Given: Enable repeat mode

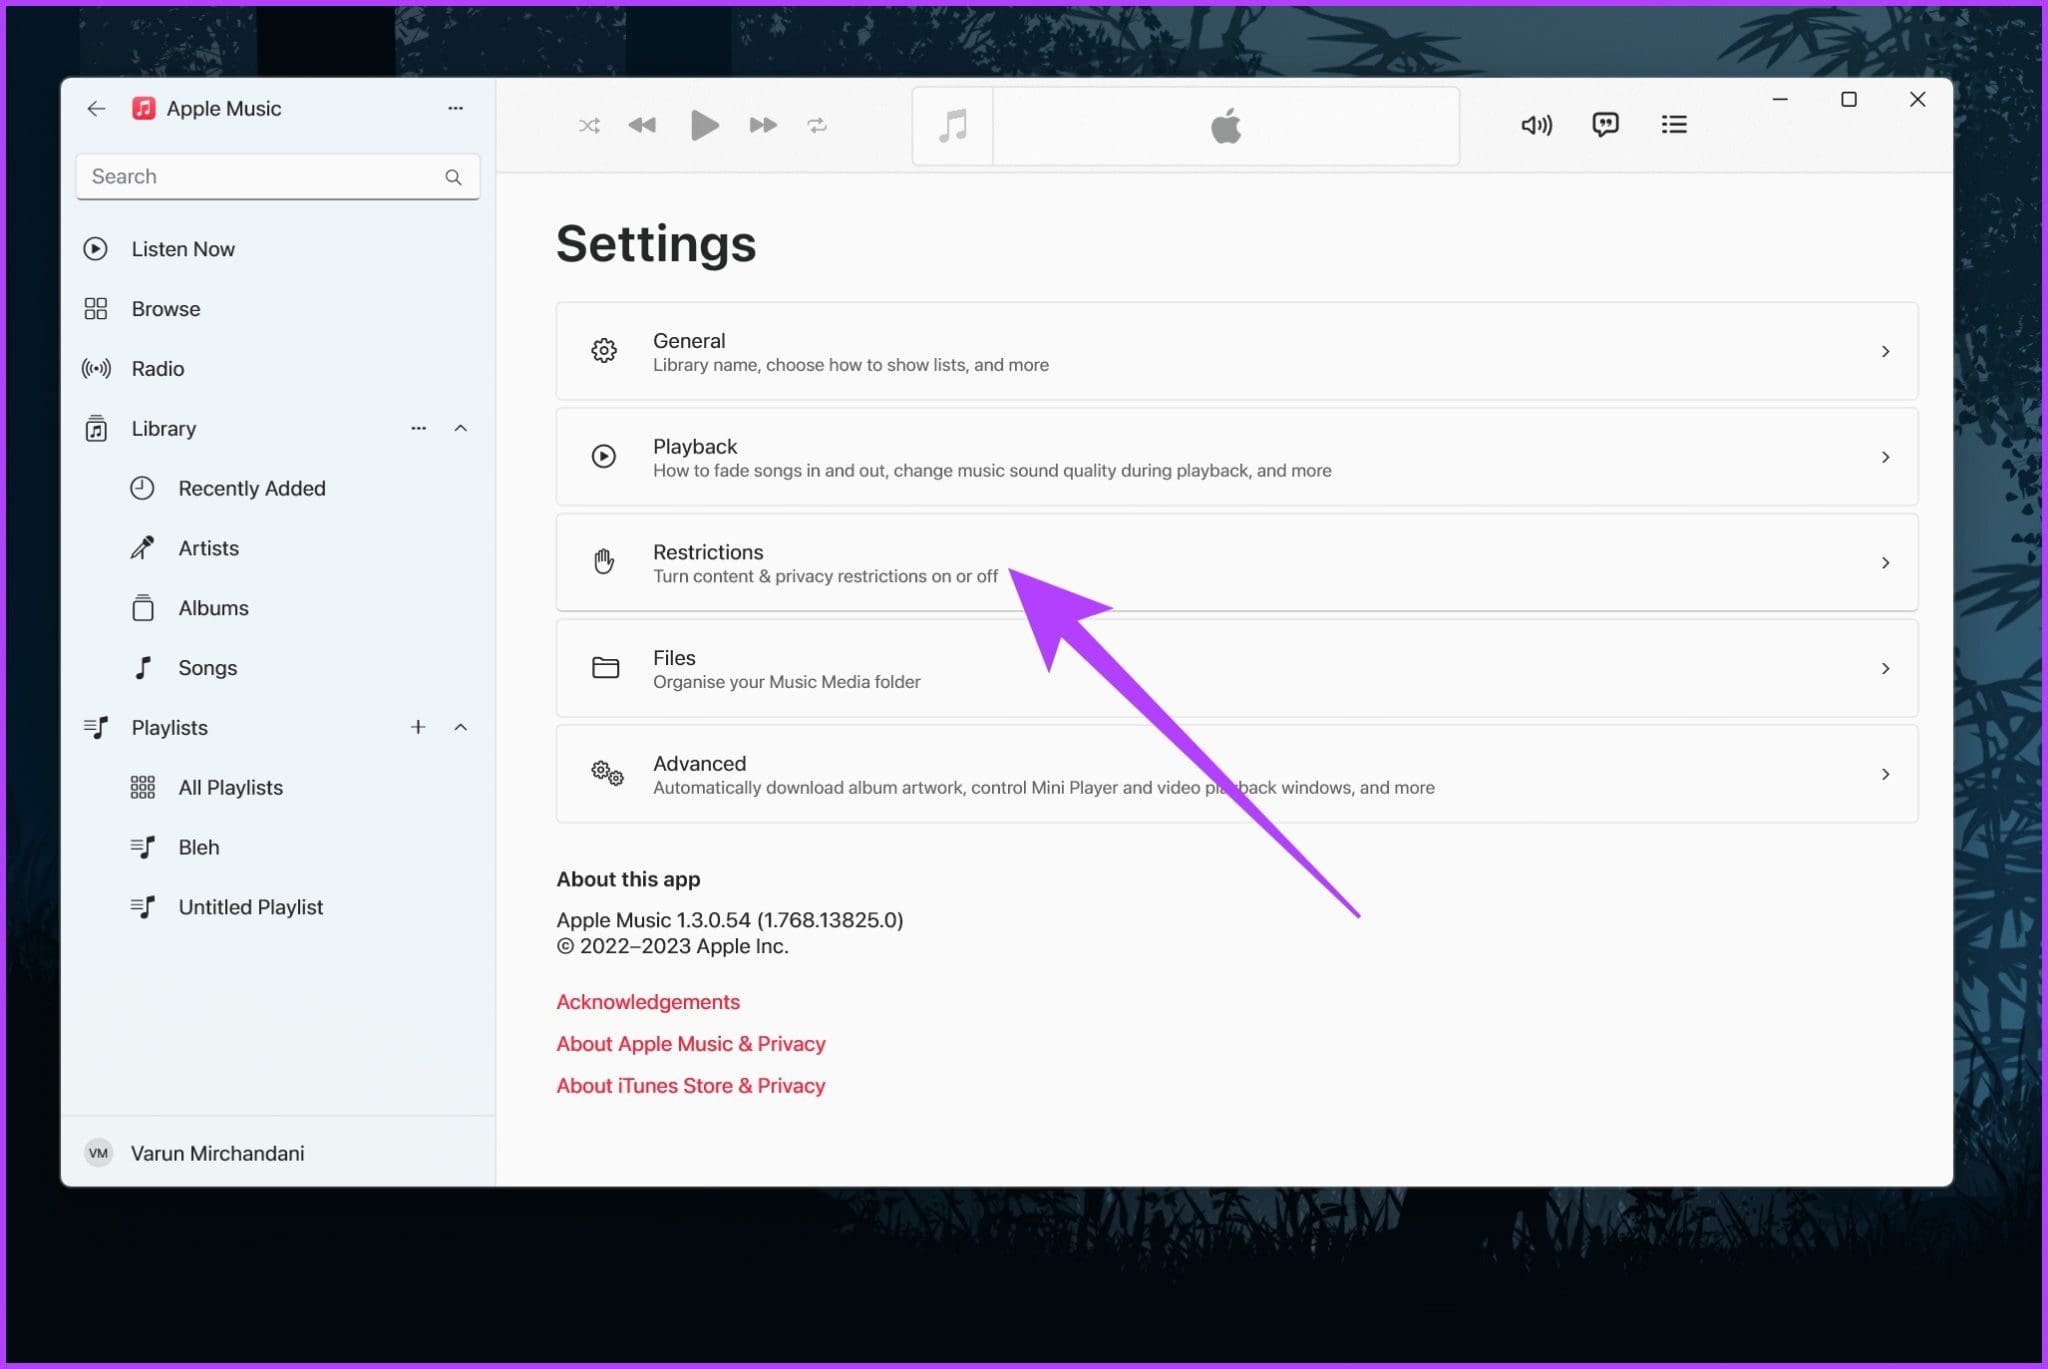Looking at the screenshot, I should coord(817,125).
